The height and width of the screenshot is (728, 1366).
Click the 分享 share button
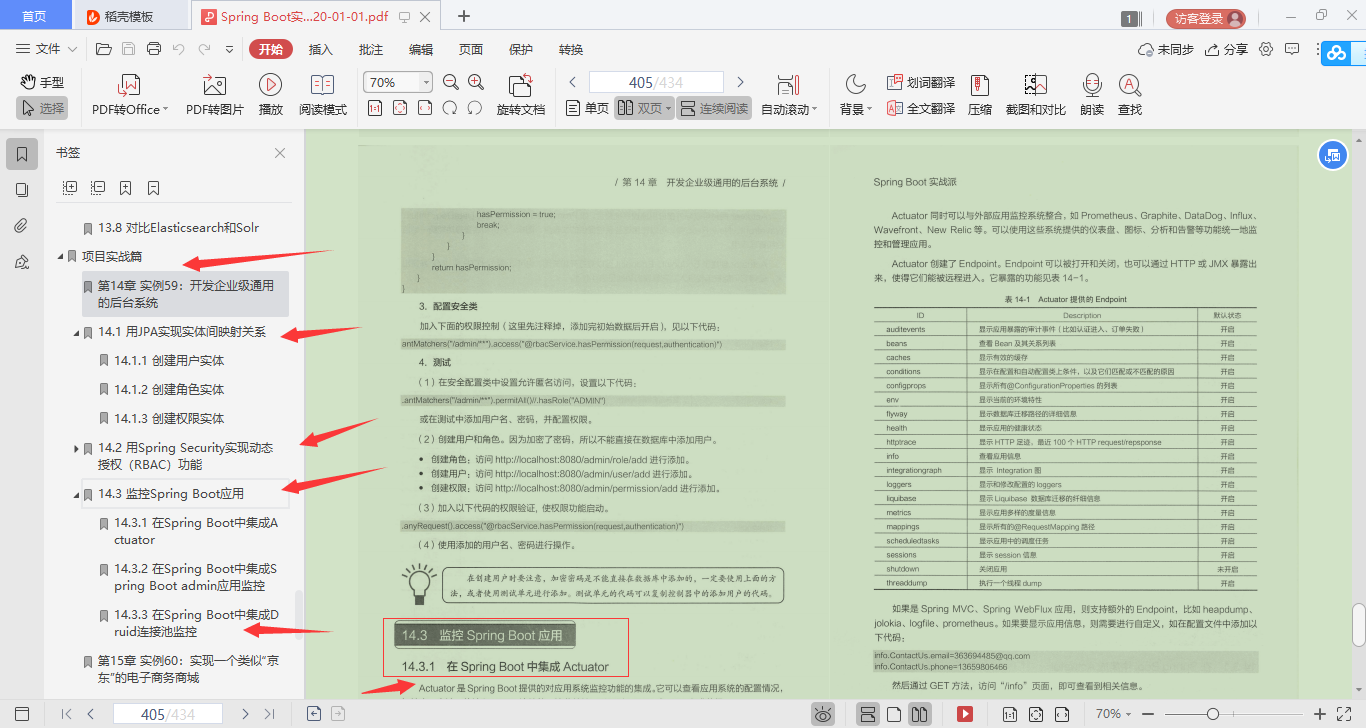[1226, 49]
